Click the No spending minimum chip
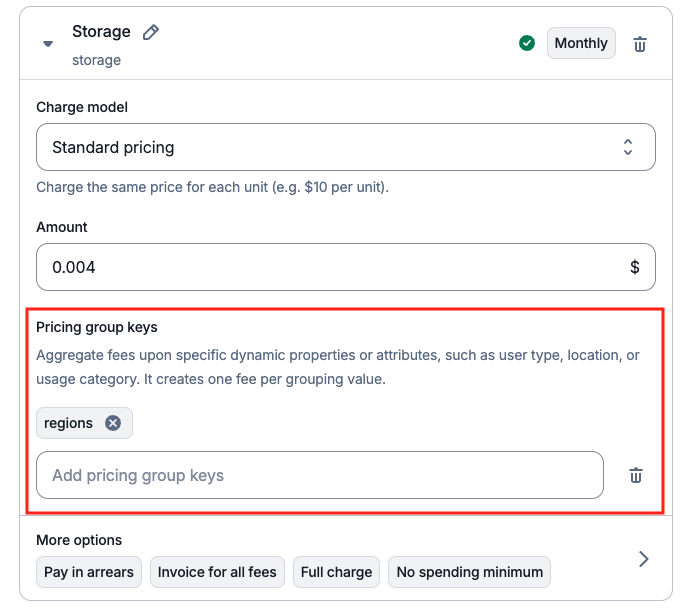The height and width of the screenshot is (613, 692). click(470, 572)
